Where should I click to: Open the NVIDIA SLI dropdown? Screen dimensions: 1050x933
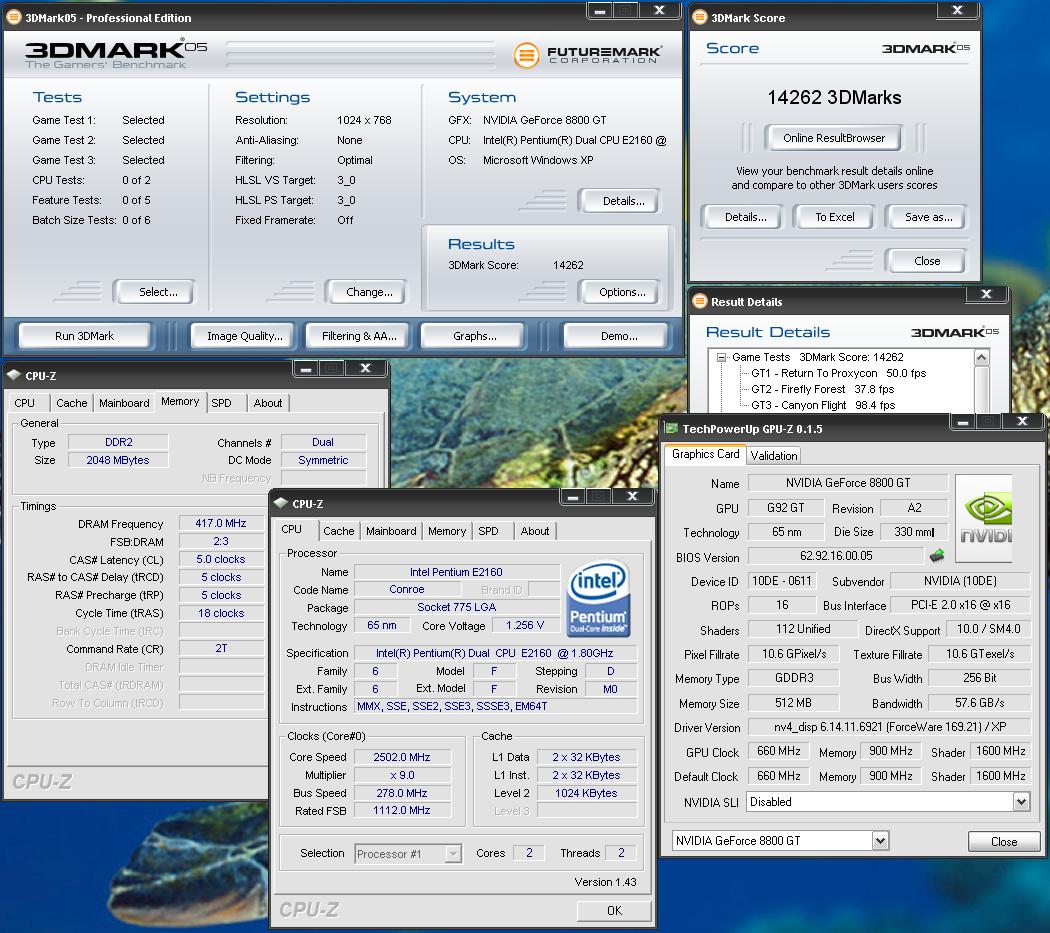coord(1021,802)
